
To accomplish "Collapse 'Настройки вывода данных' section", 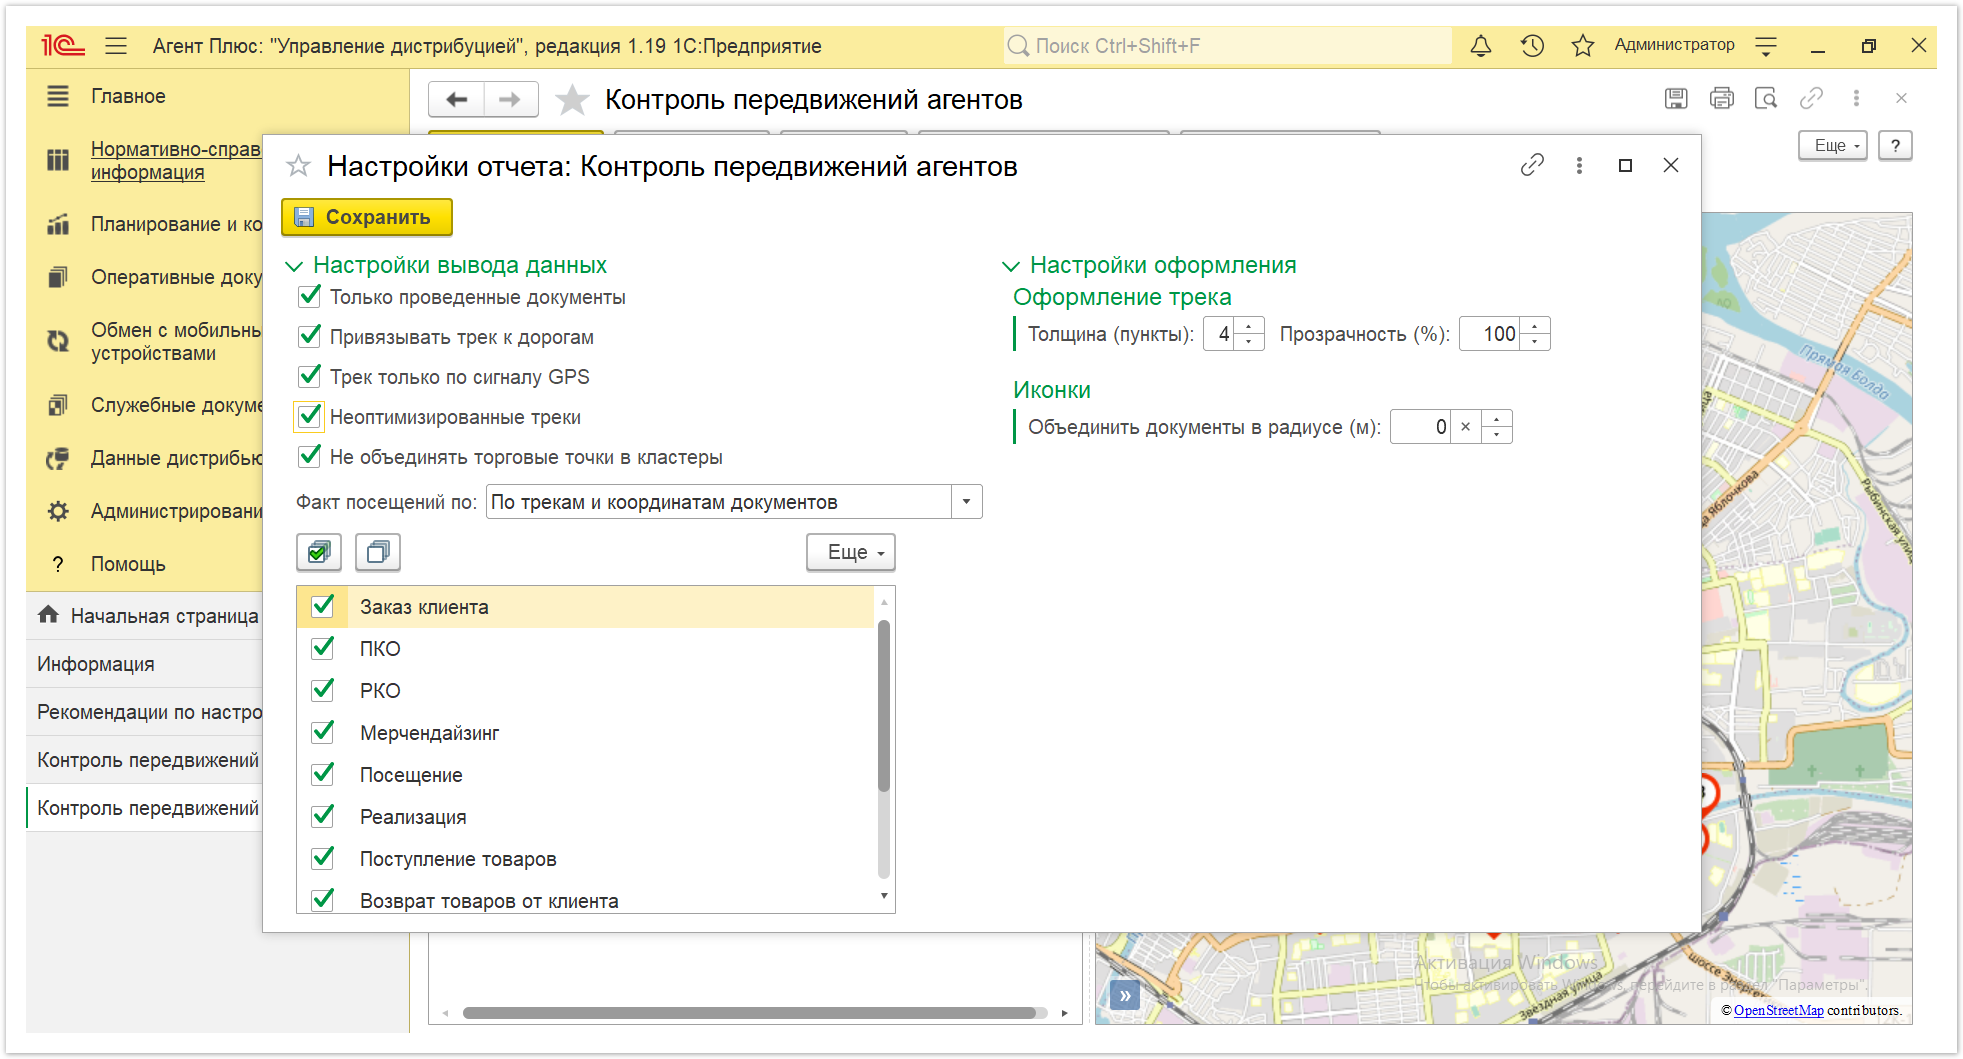I will click(294, 266).
